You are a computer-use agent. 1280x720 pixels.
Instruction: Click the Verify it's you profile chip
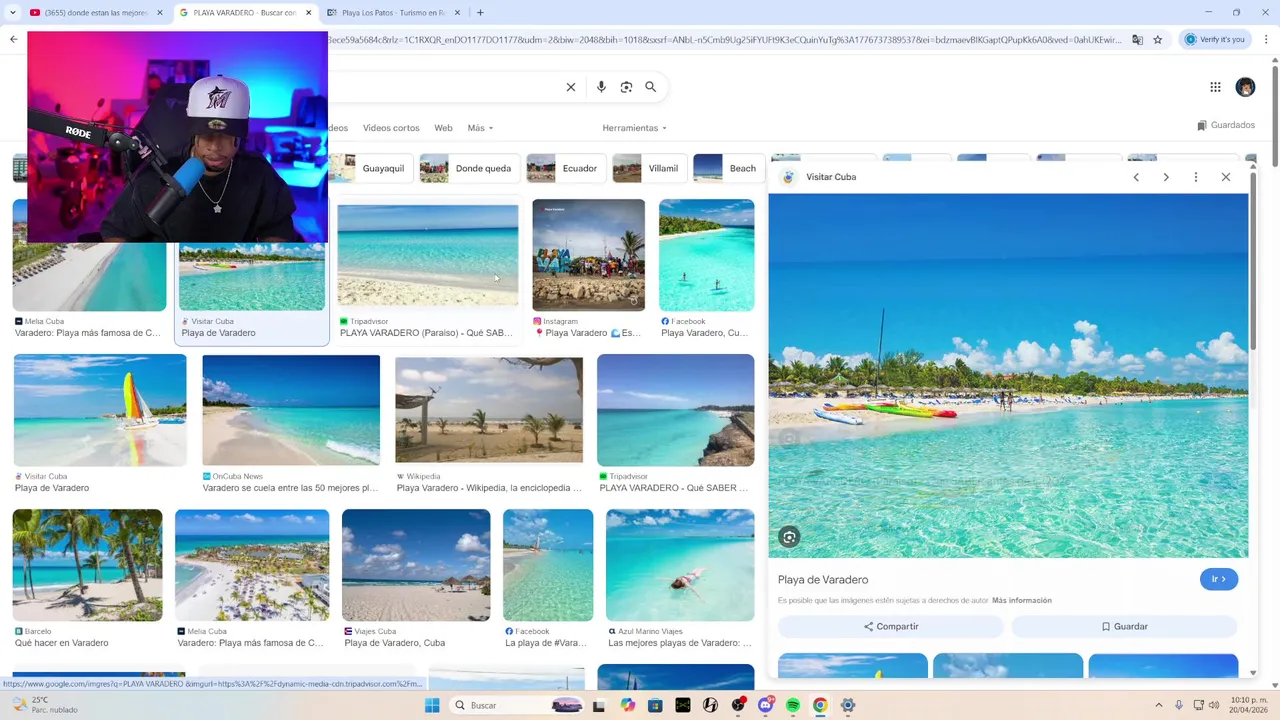1216,40
